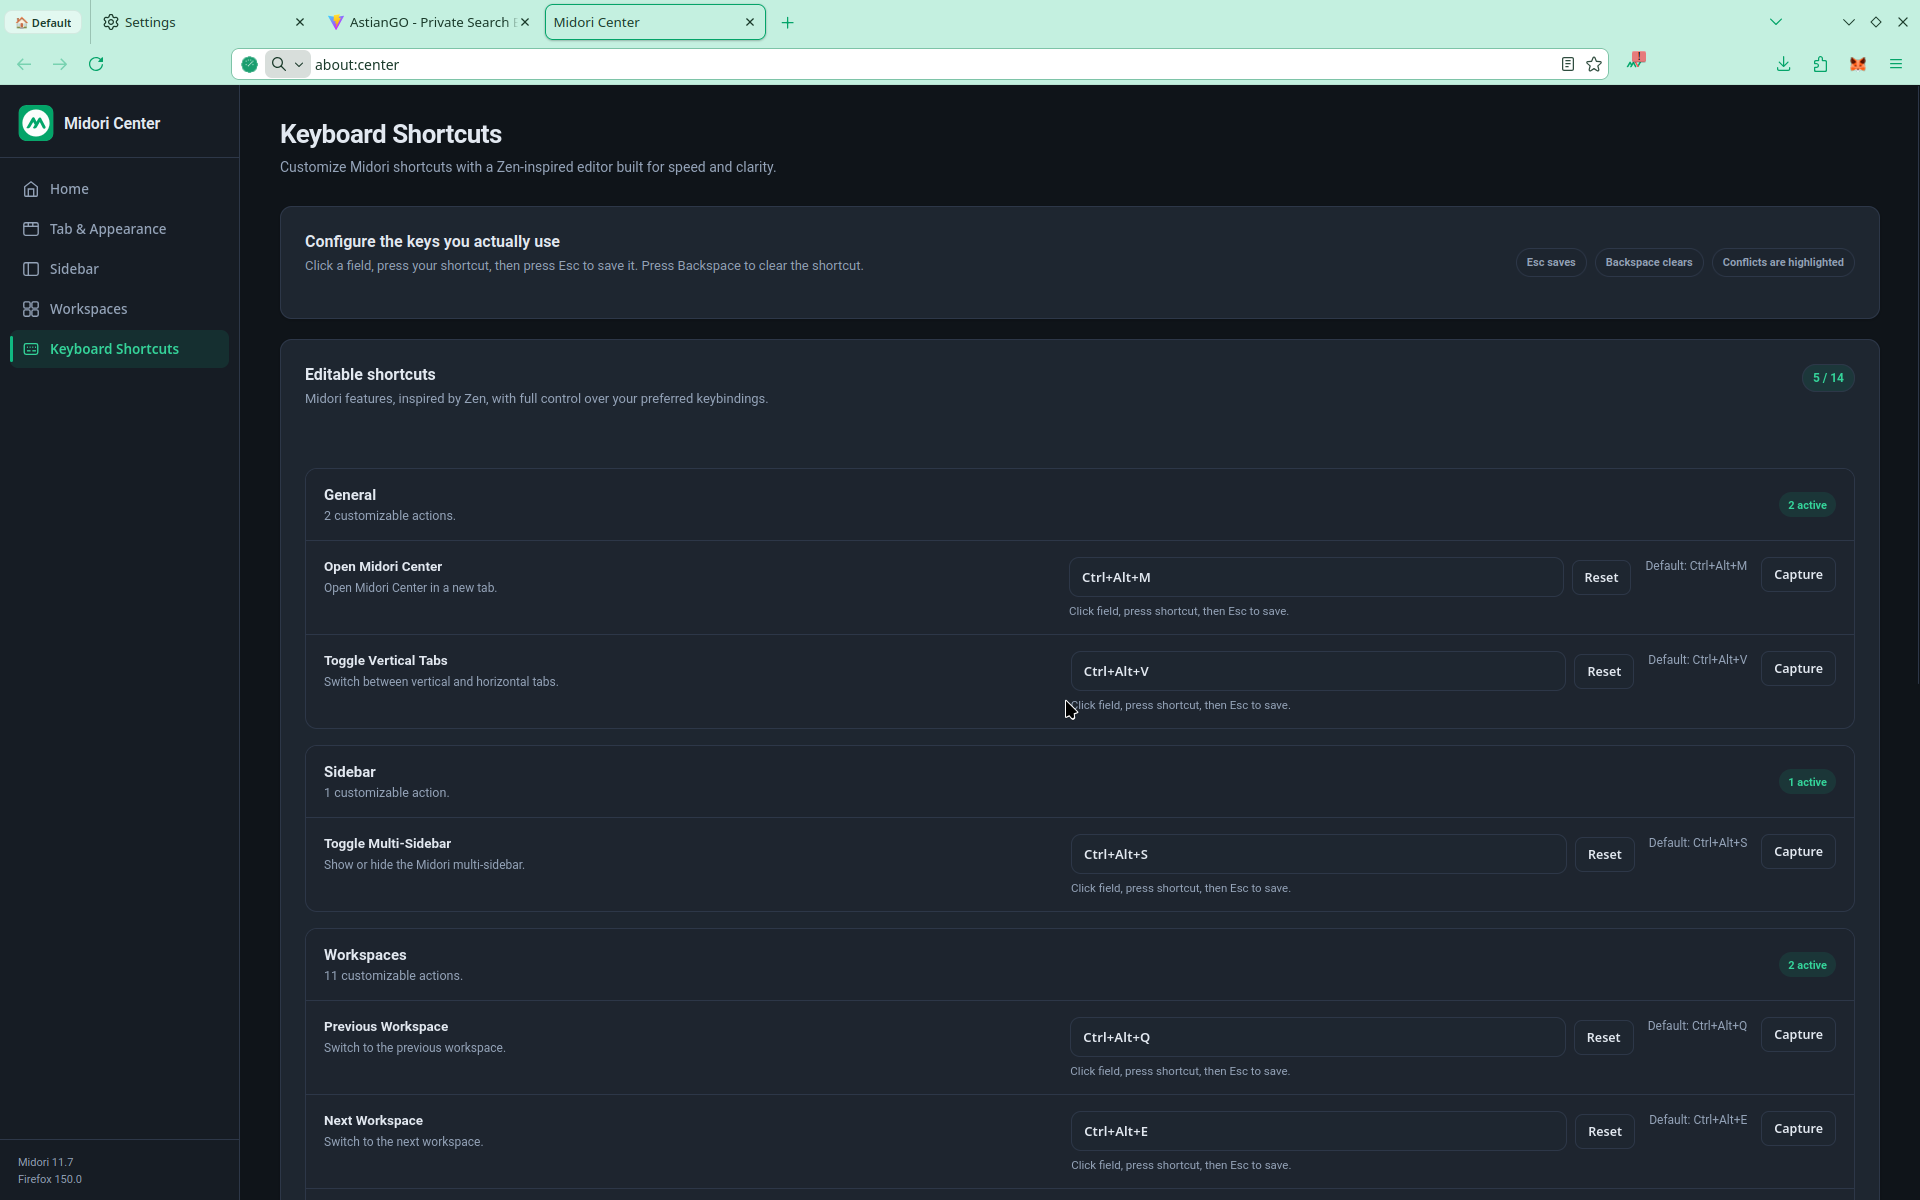This screenshot has width=1920, height=1200.
Task: Toggle reader view icon in address bar
Action: [1568, 64]
